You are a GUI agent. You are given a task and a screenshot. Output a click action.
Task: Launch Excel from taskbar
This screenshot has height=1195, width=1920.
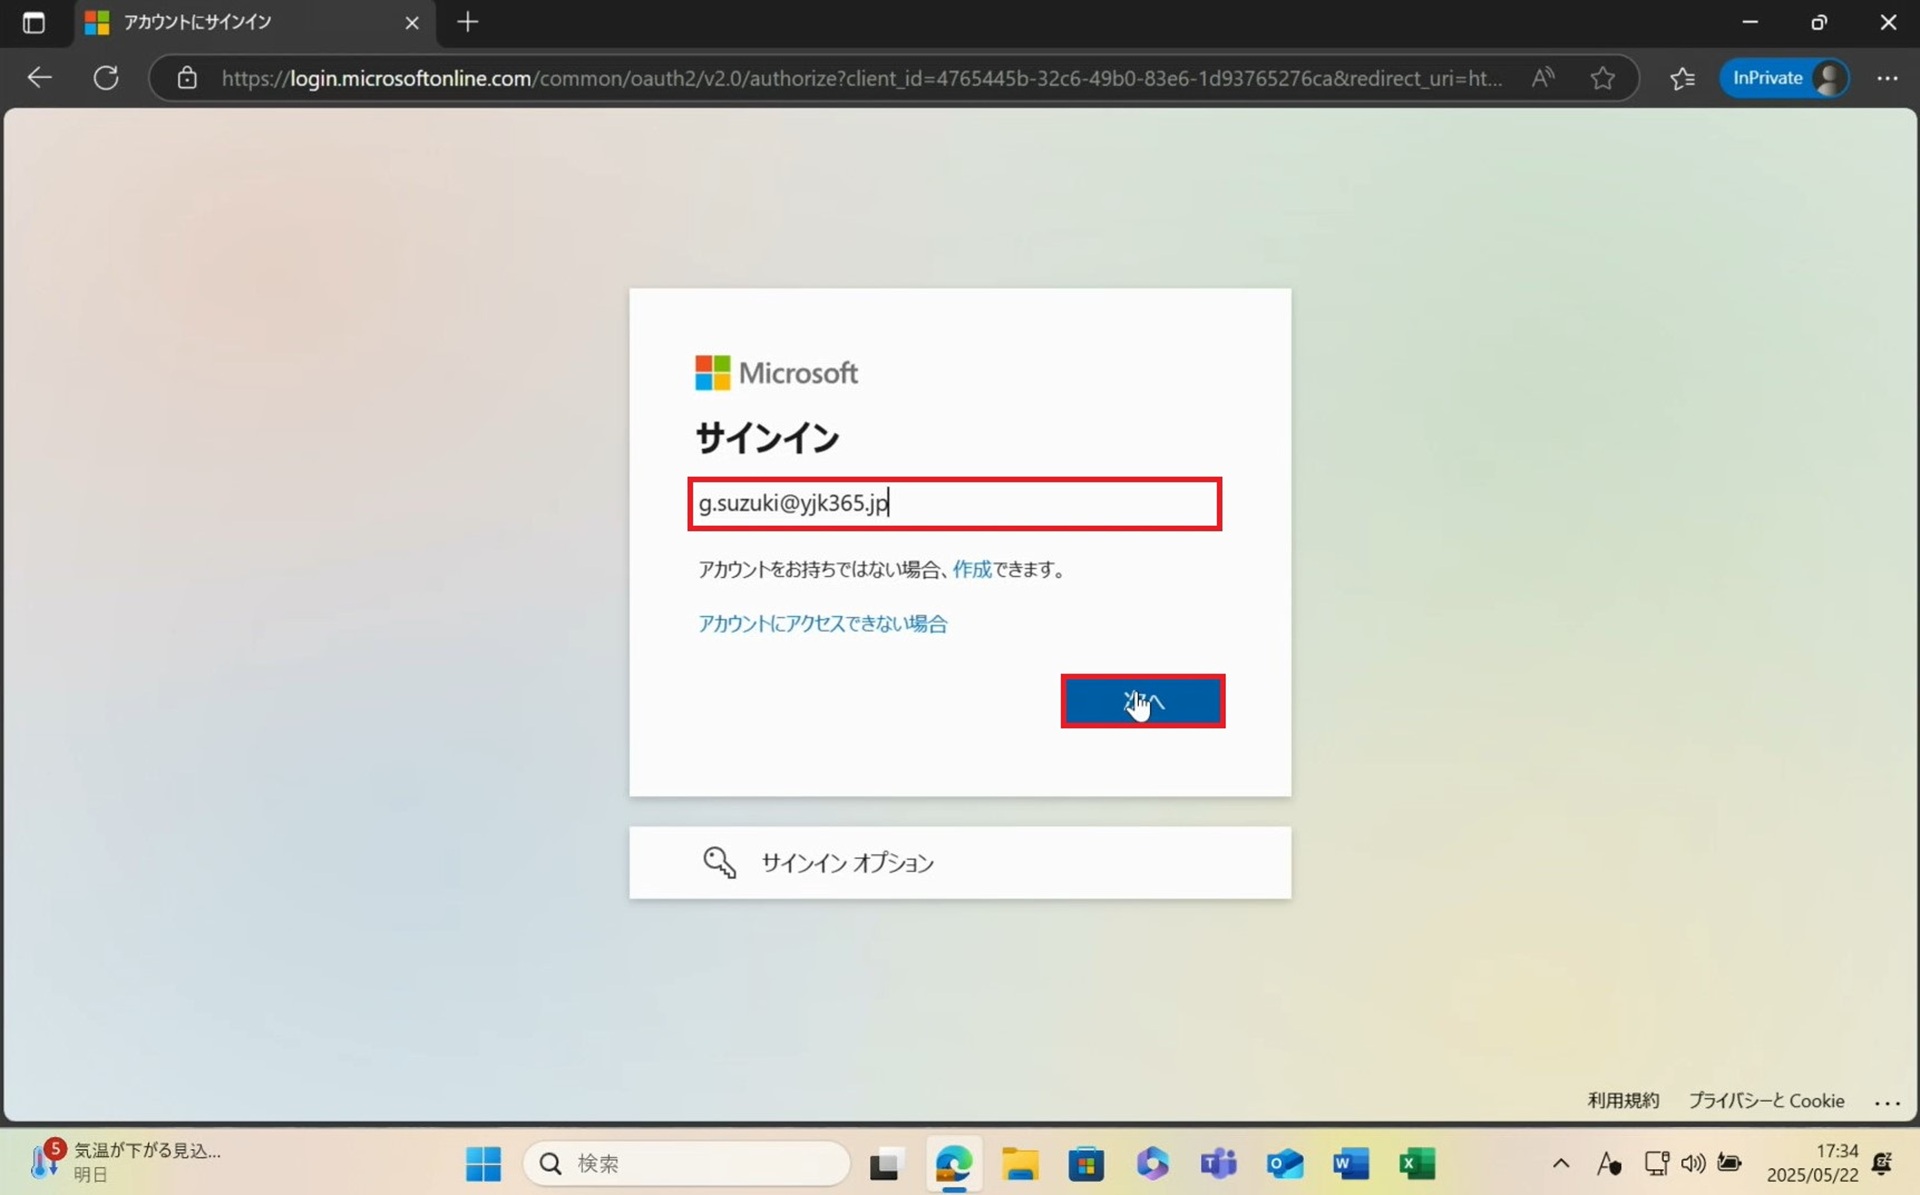coord(1417,1163)
